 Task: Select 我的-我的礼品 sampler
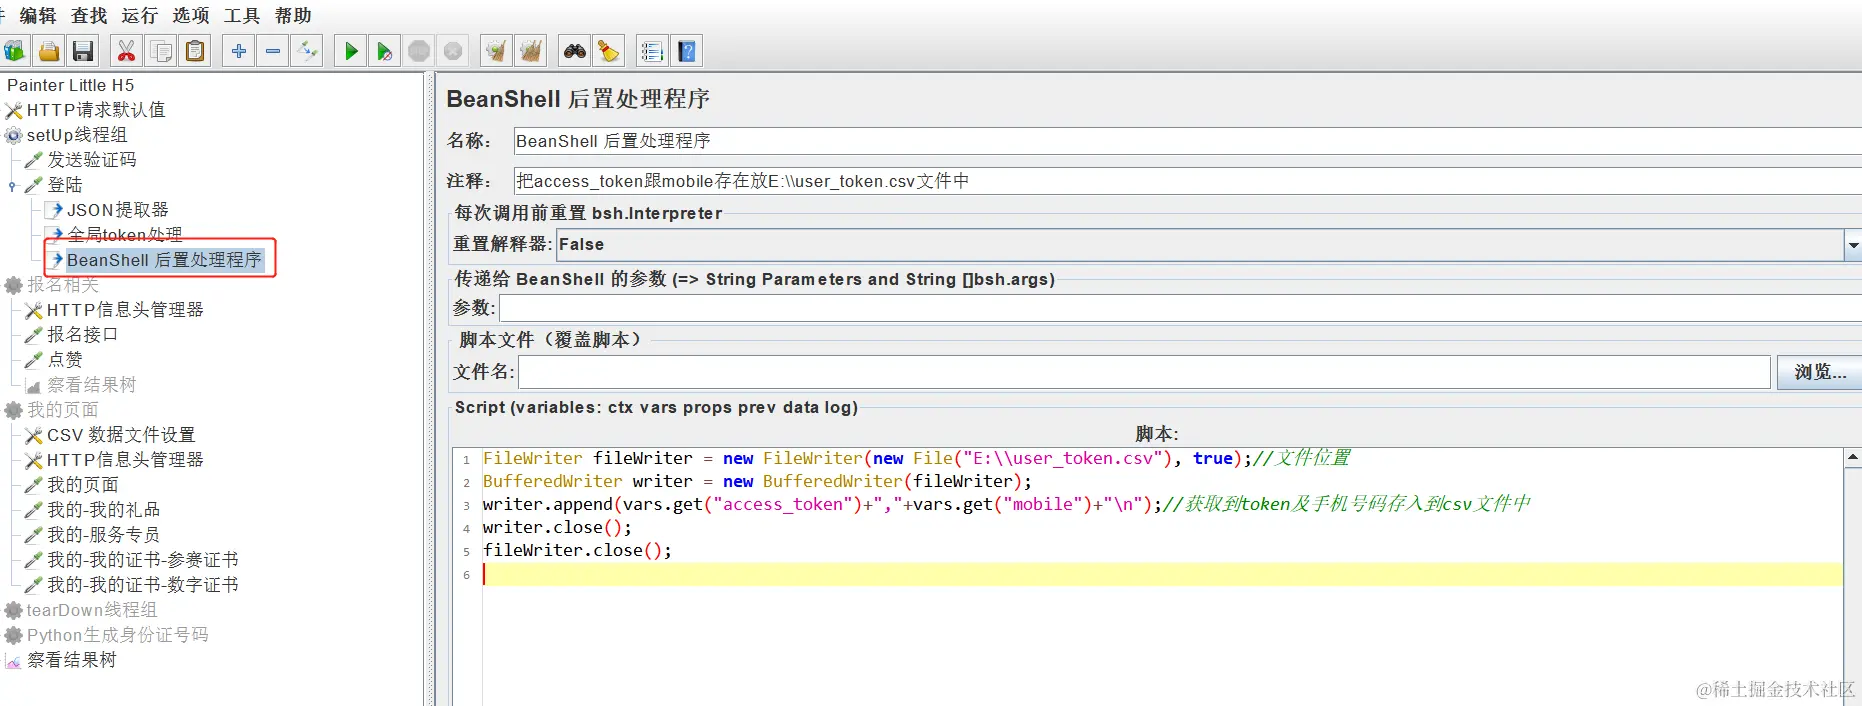[103, 510]
